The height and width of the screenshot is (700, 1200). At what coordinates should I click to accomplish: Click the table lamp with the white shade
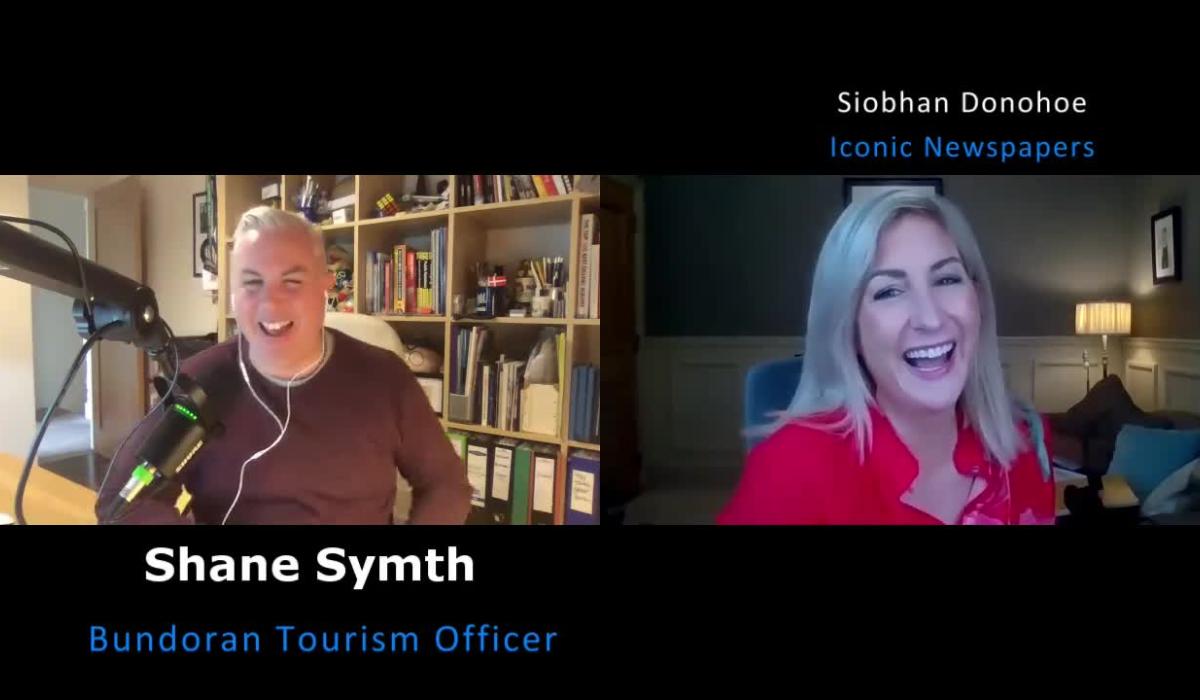pos(1102,320)
